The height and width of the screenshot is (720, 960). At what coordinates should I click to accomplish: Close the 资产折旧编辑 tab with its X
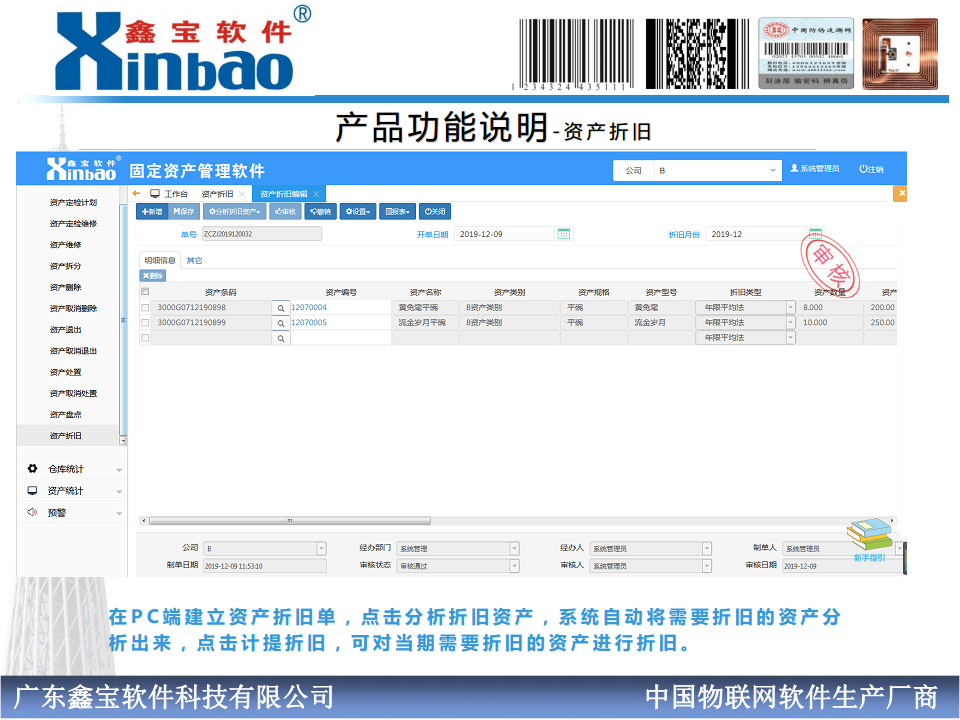316,193
